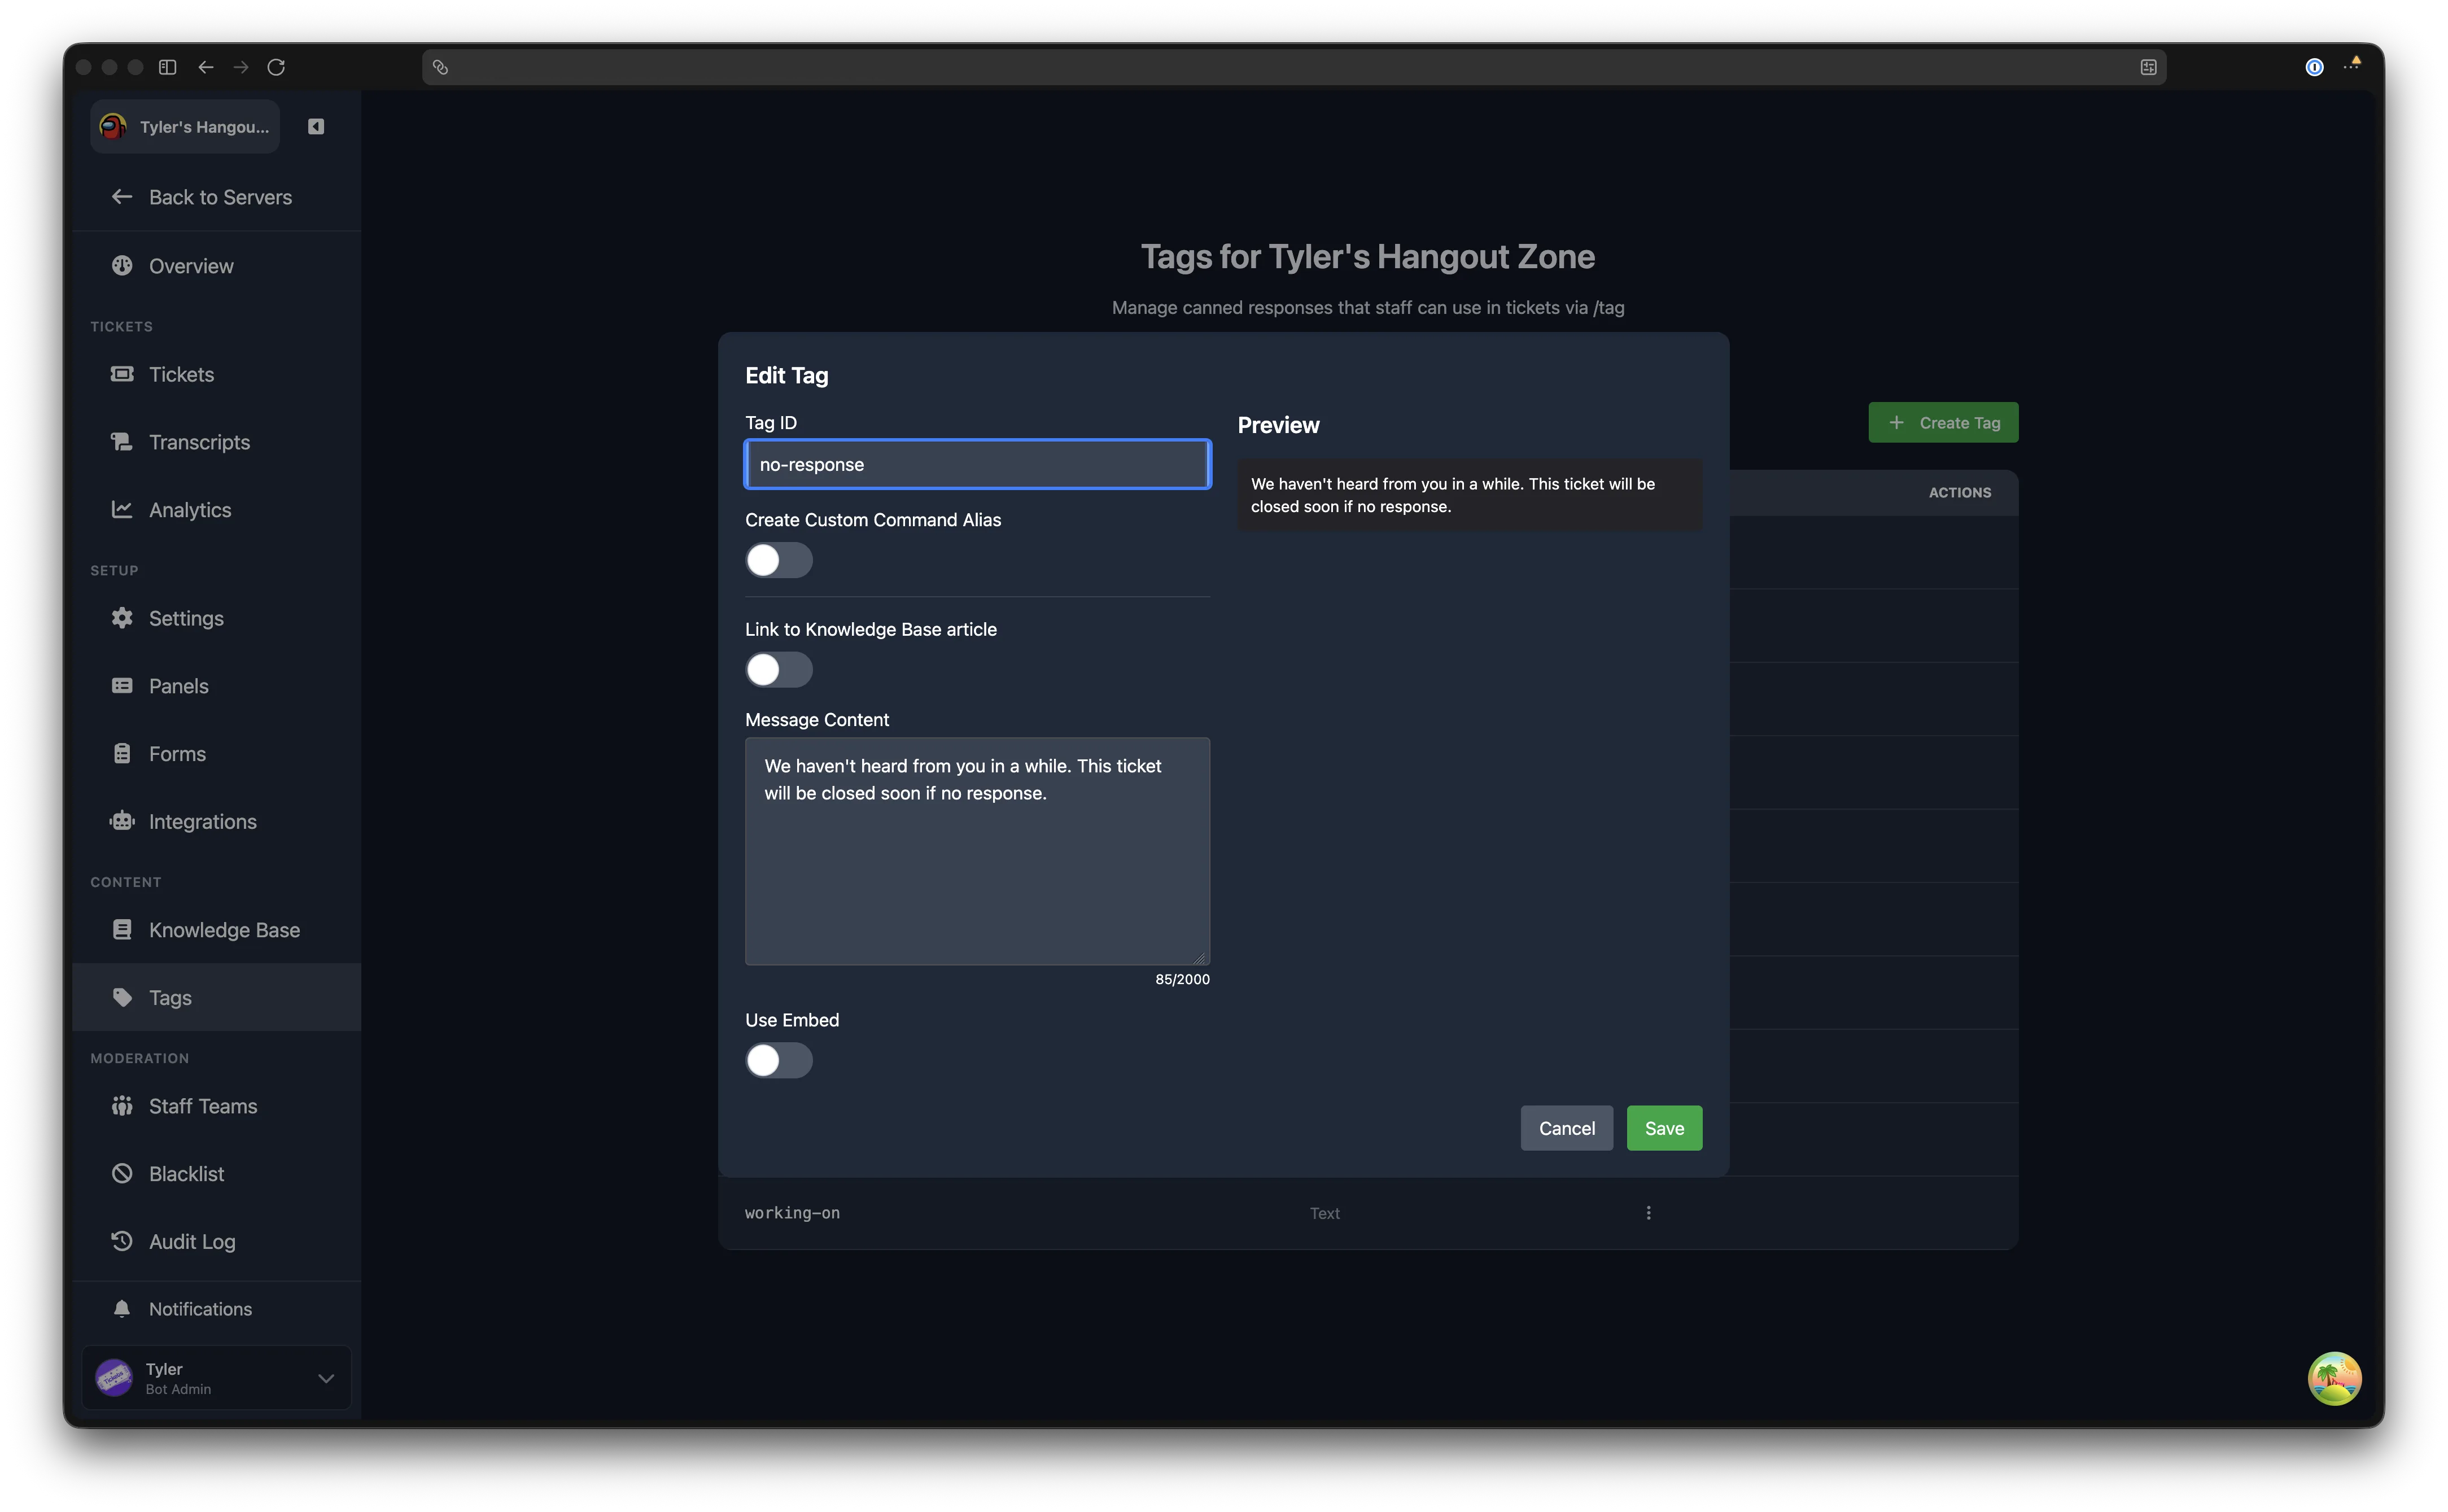Focus the Tag ID input field
This screenshot has width=2448, height=1512.
[977, 464]
